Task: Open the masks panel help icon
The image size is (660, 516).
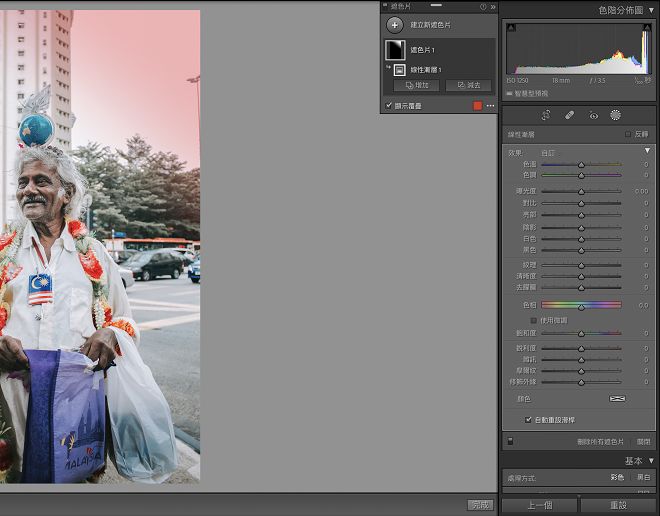Action: tap(483, 7)
